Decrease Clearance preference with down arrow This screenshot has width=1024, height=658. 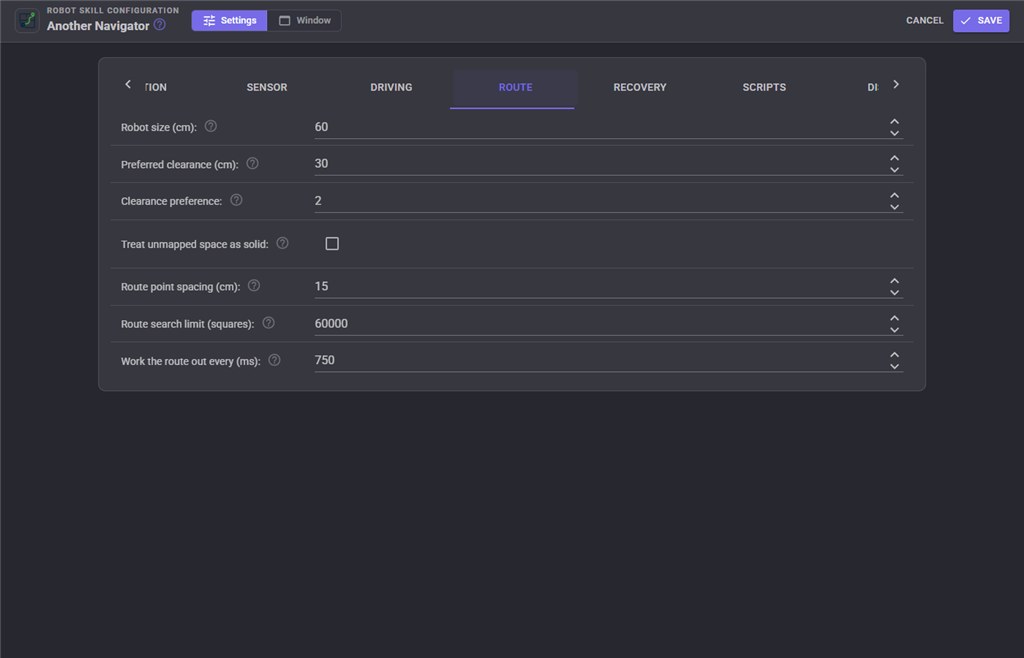coord(895,207)
